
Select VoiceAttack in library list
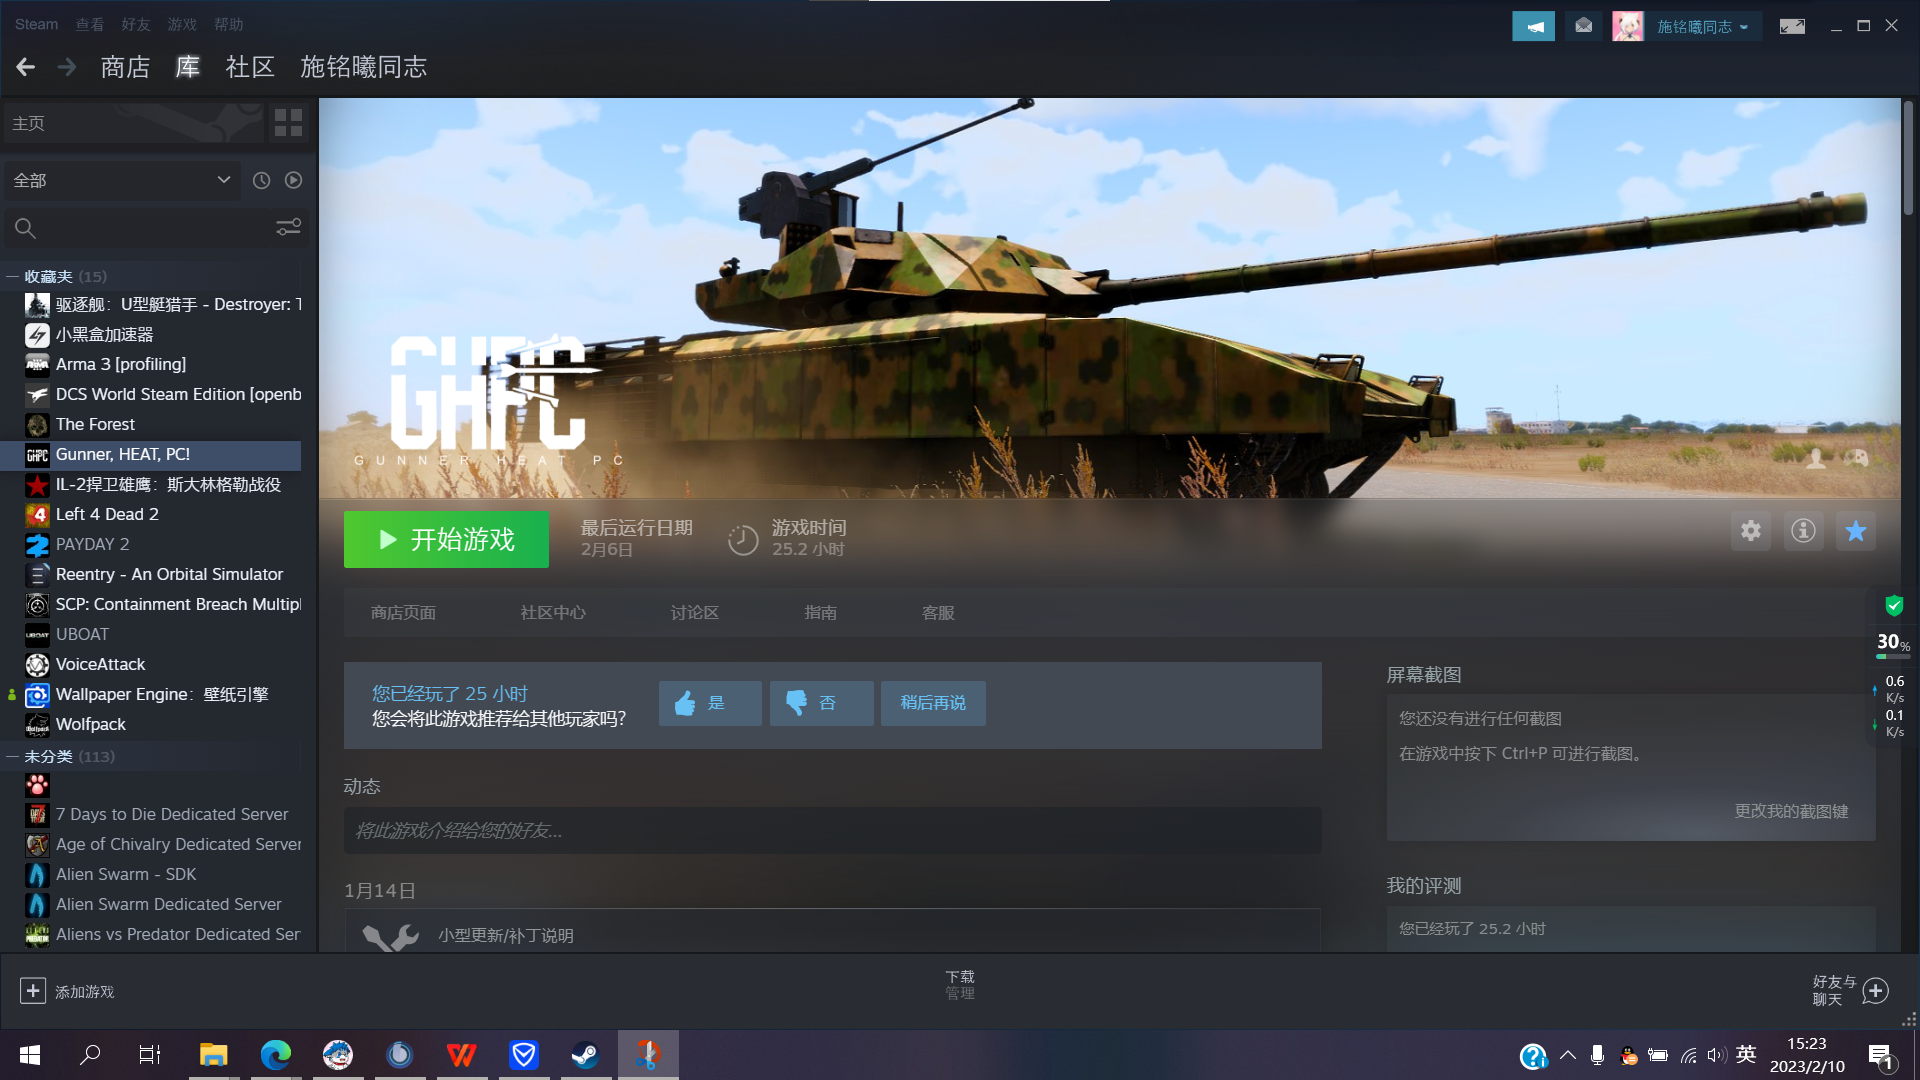tap(152, 664)
